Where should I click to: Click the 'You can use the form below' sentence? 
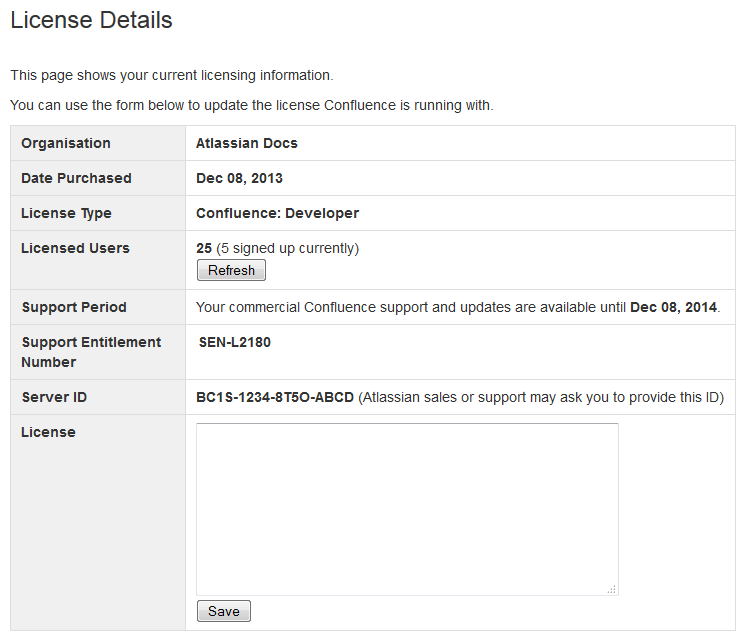click(252, 105)
